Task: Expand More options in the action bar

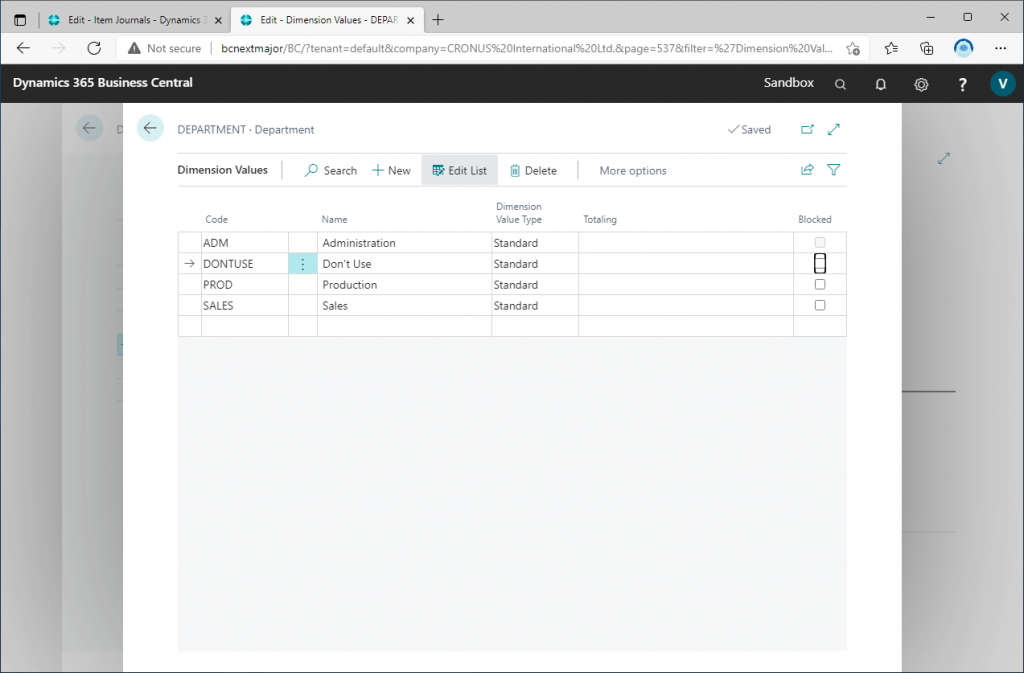Action: click(x=632, y=171)
